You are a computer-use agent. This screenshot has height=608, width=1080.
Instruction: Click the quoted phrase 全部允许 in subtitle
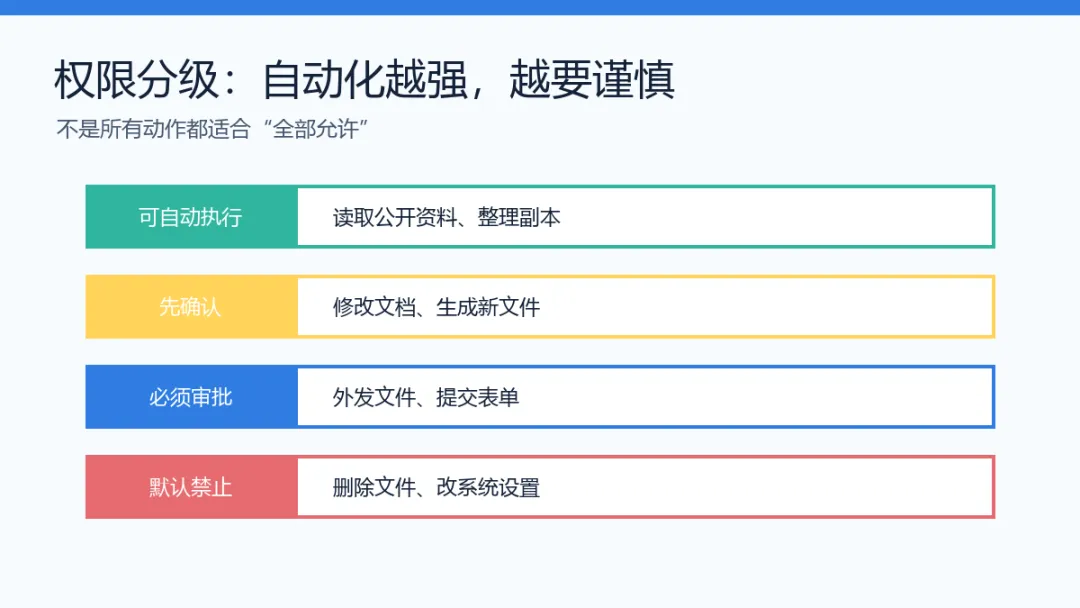click(x=316, y=129)
